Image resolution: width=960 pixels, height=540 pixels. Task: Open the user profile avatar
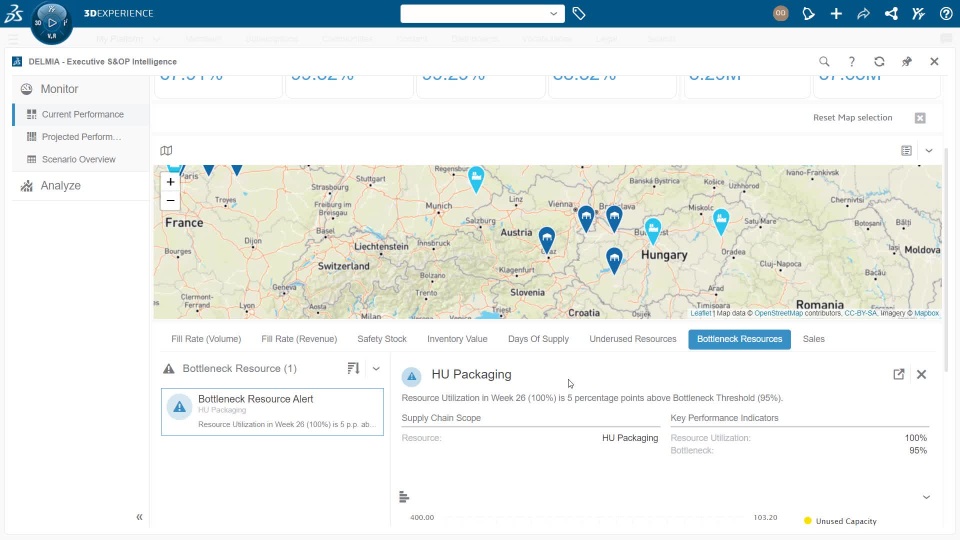(781, 13)
